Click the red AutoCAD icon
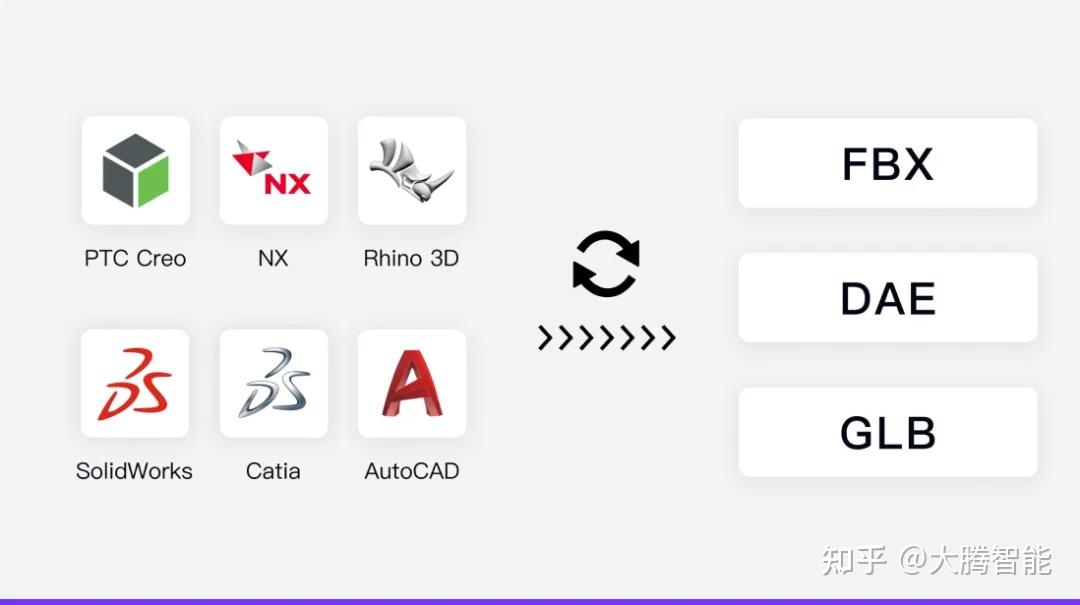1080x605 pixels. pos(412,383)
